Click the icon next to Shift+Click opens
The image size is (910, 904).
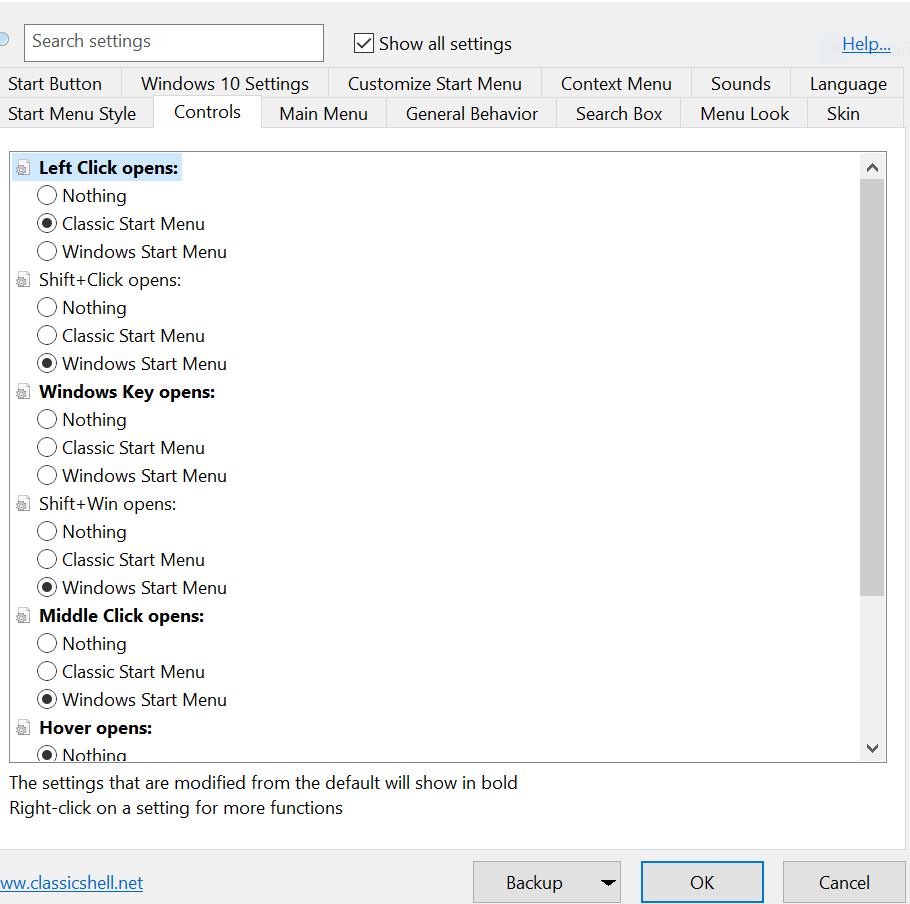pos(23,281)
